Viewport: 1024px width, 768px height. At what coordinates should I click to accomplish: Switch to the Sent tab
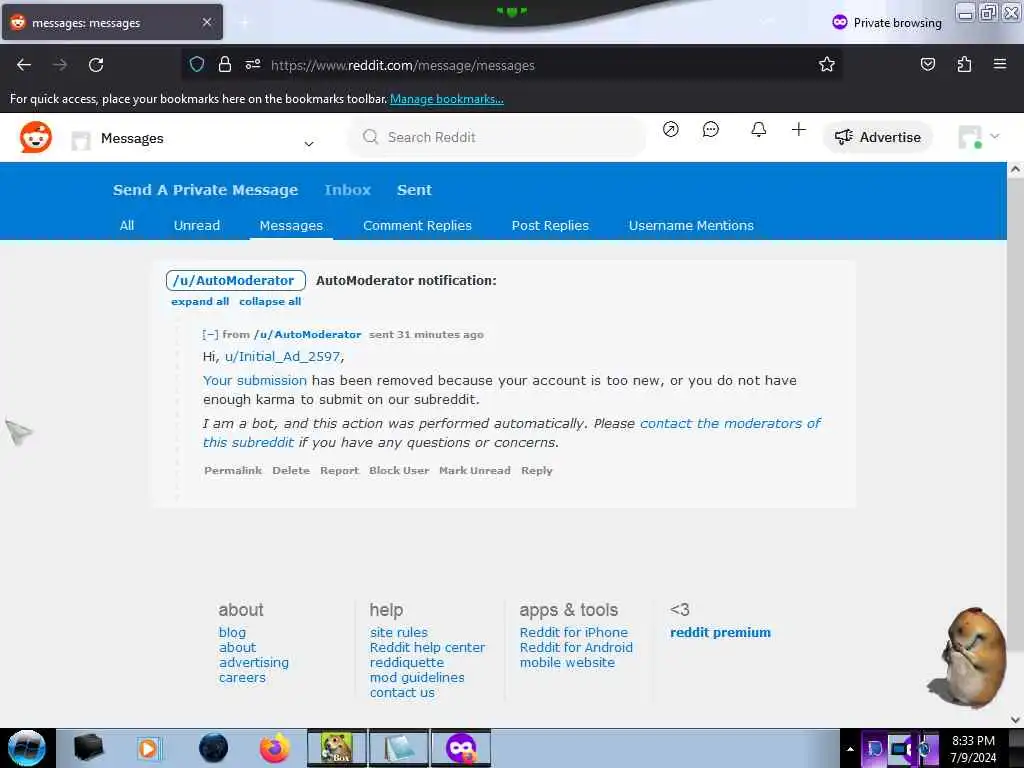click(x=414, y=190)
